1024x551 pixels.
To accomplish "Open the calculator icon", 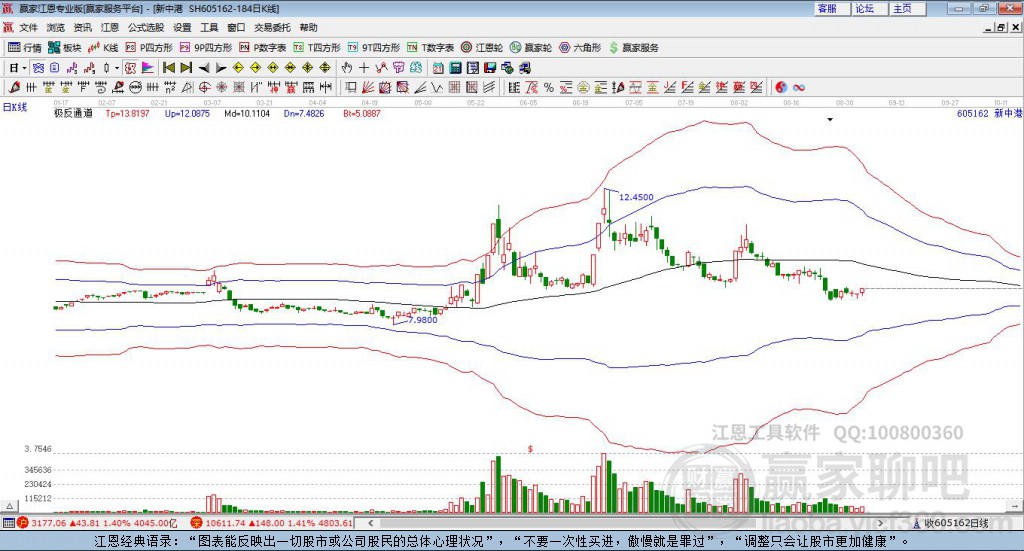I will coord(455,68).
